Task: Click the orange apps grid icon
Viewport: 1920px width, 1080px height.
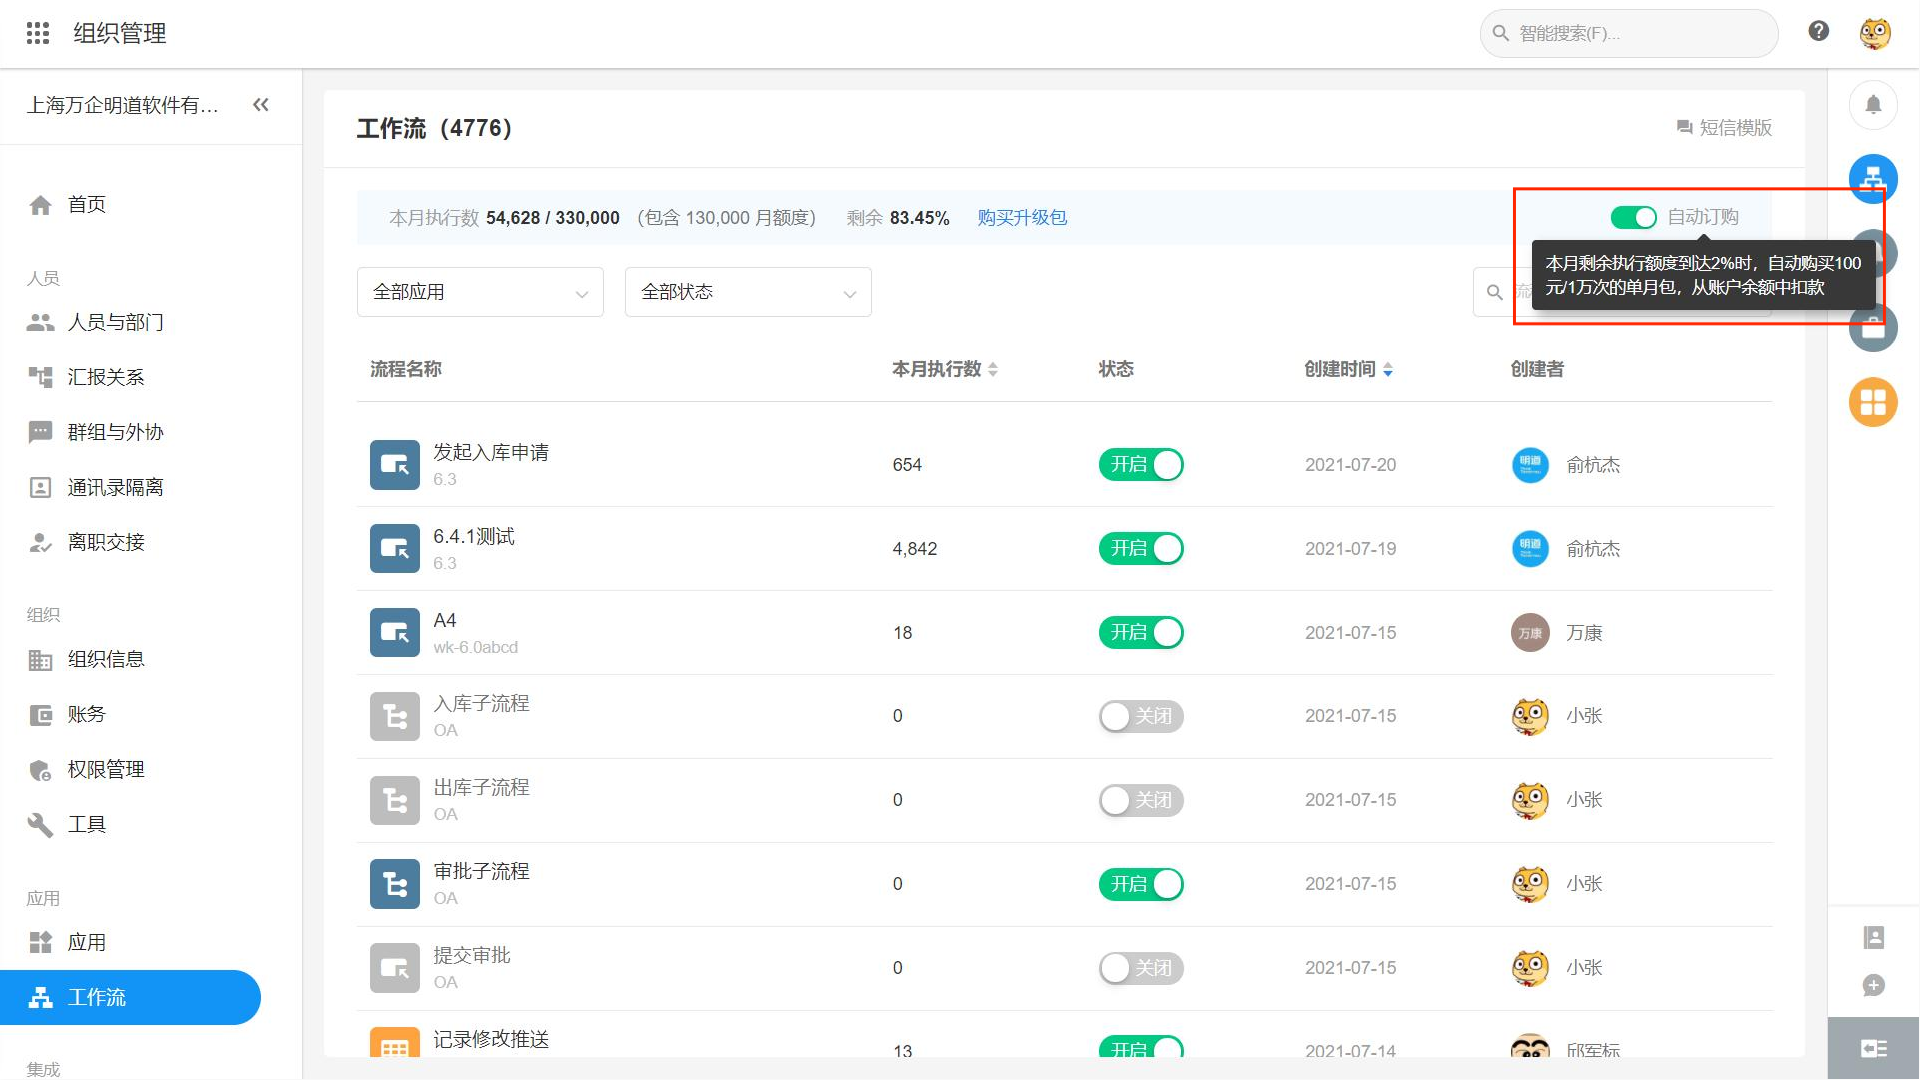Action: (1873, 402)
